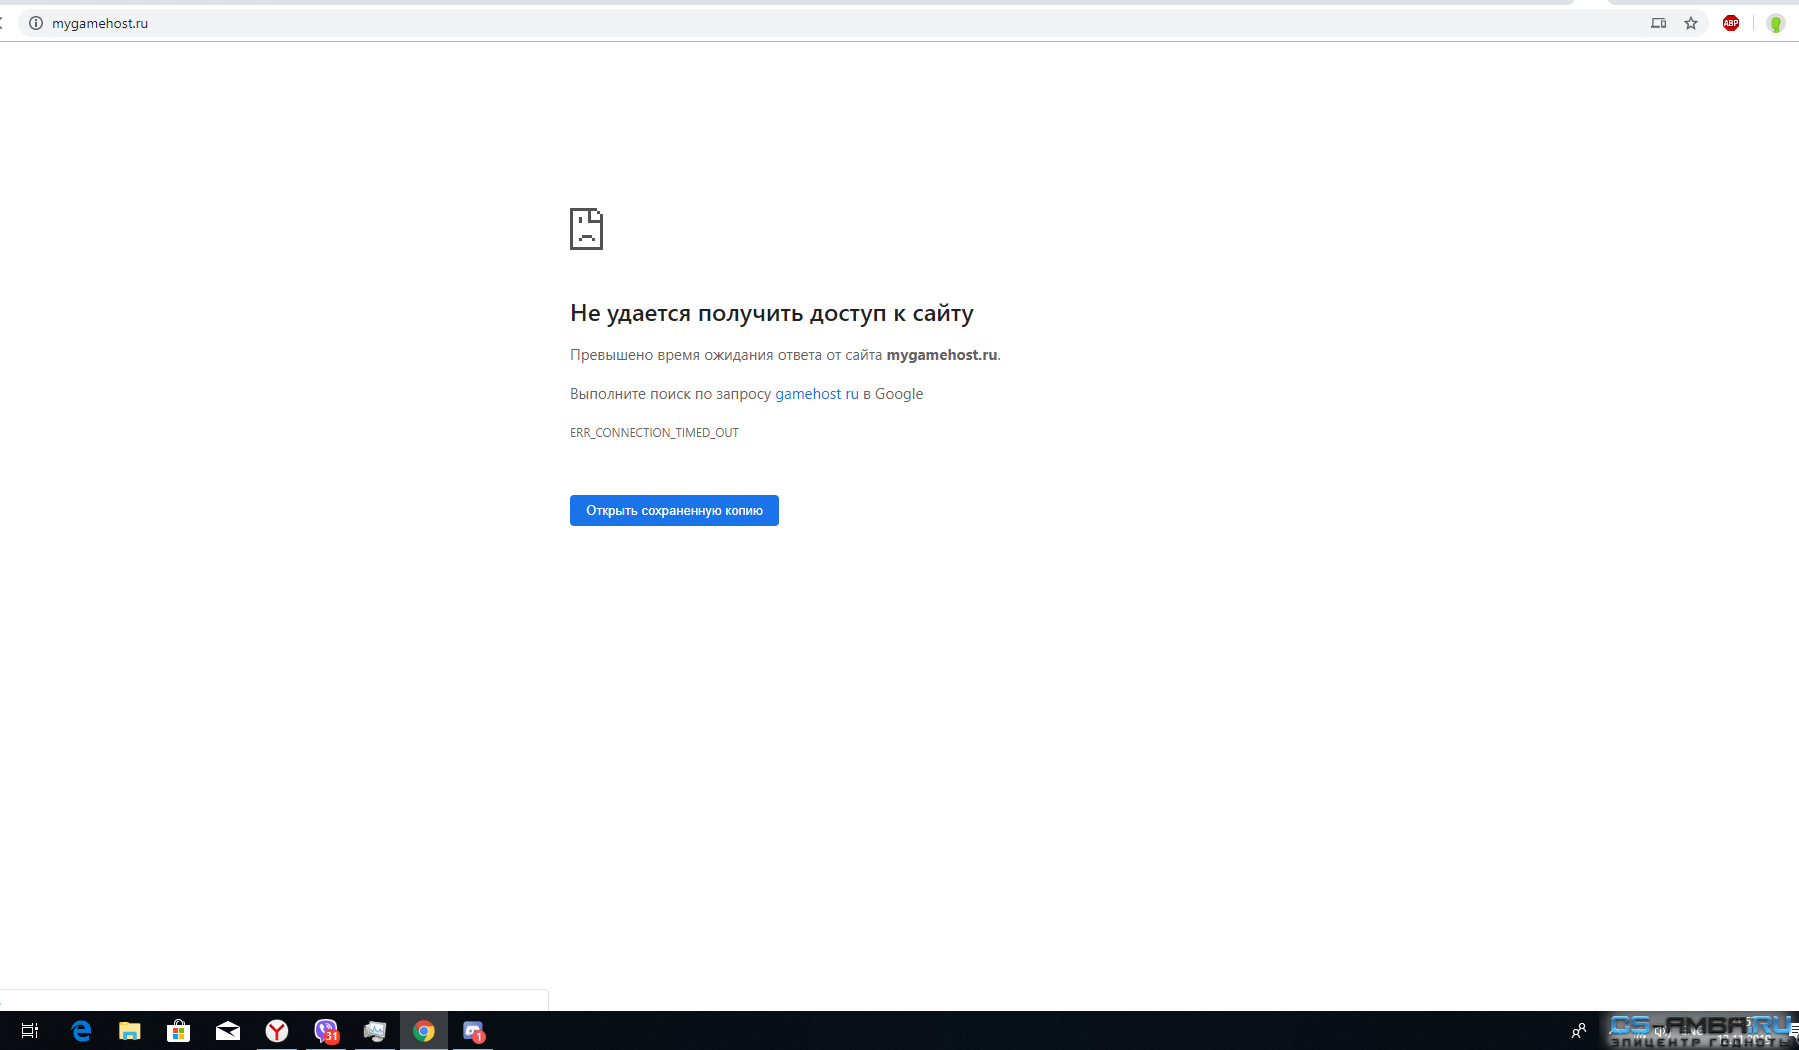Image resolution: width=1799 pixels, height=1050 pixels.
Task: Follow the 'gamehost ru' search link
Action: pyautogui.click(x=817, y=394)
